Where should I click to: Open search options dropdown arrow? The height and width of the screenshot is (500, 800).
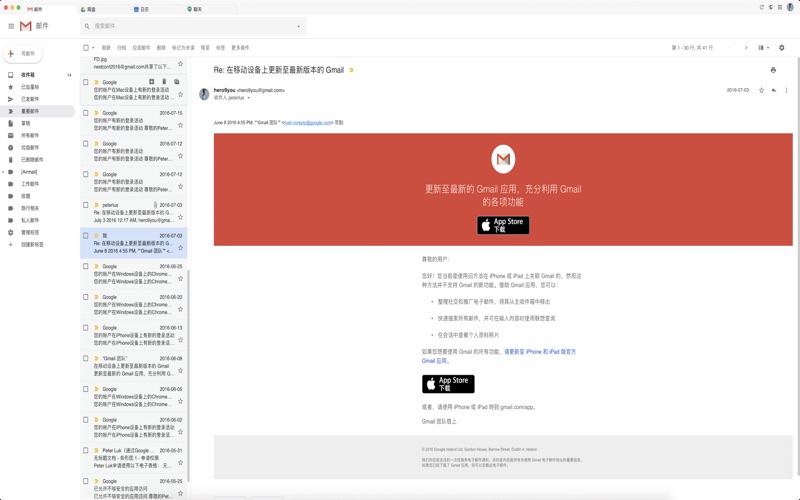click(298, 27)
